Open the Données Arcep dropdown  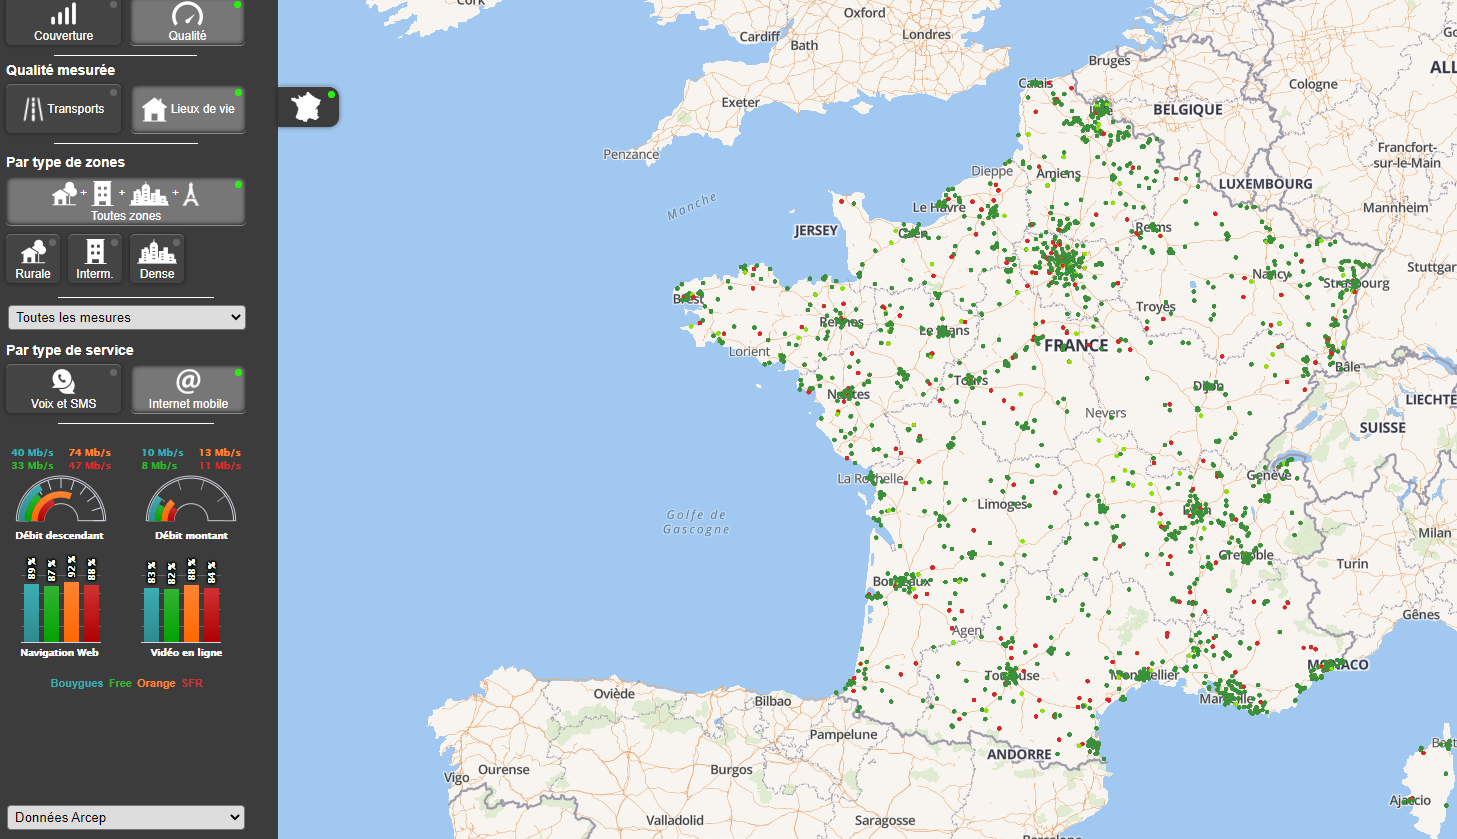point(126,817)
